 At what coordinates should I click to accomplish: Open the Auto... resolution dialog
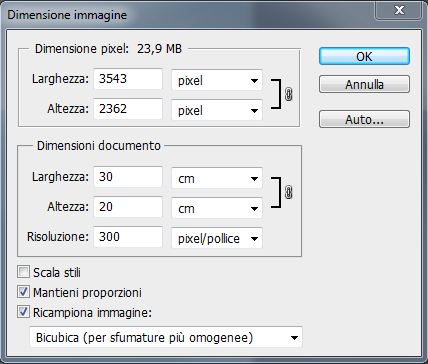coord(364,119)
